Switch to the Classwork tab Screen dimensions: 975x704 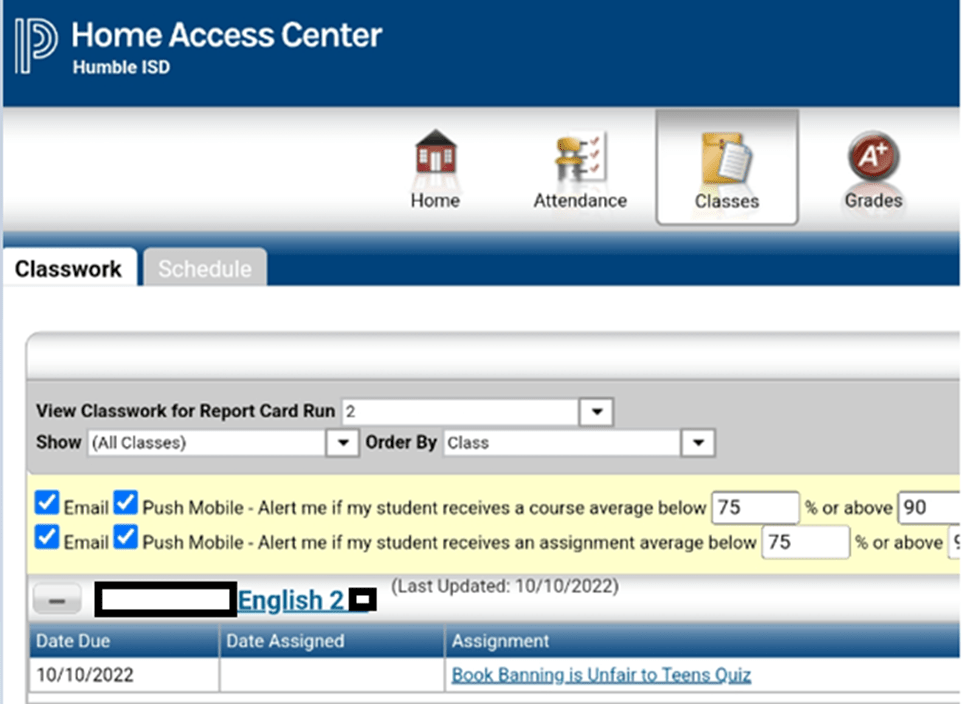tap(68, 269)
